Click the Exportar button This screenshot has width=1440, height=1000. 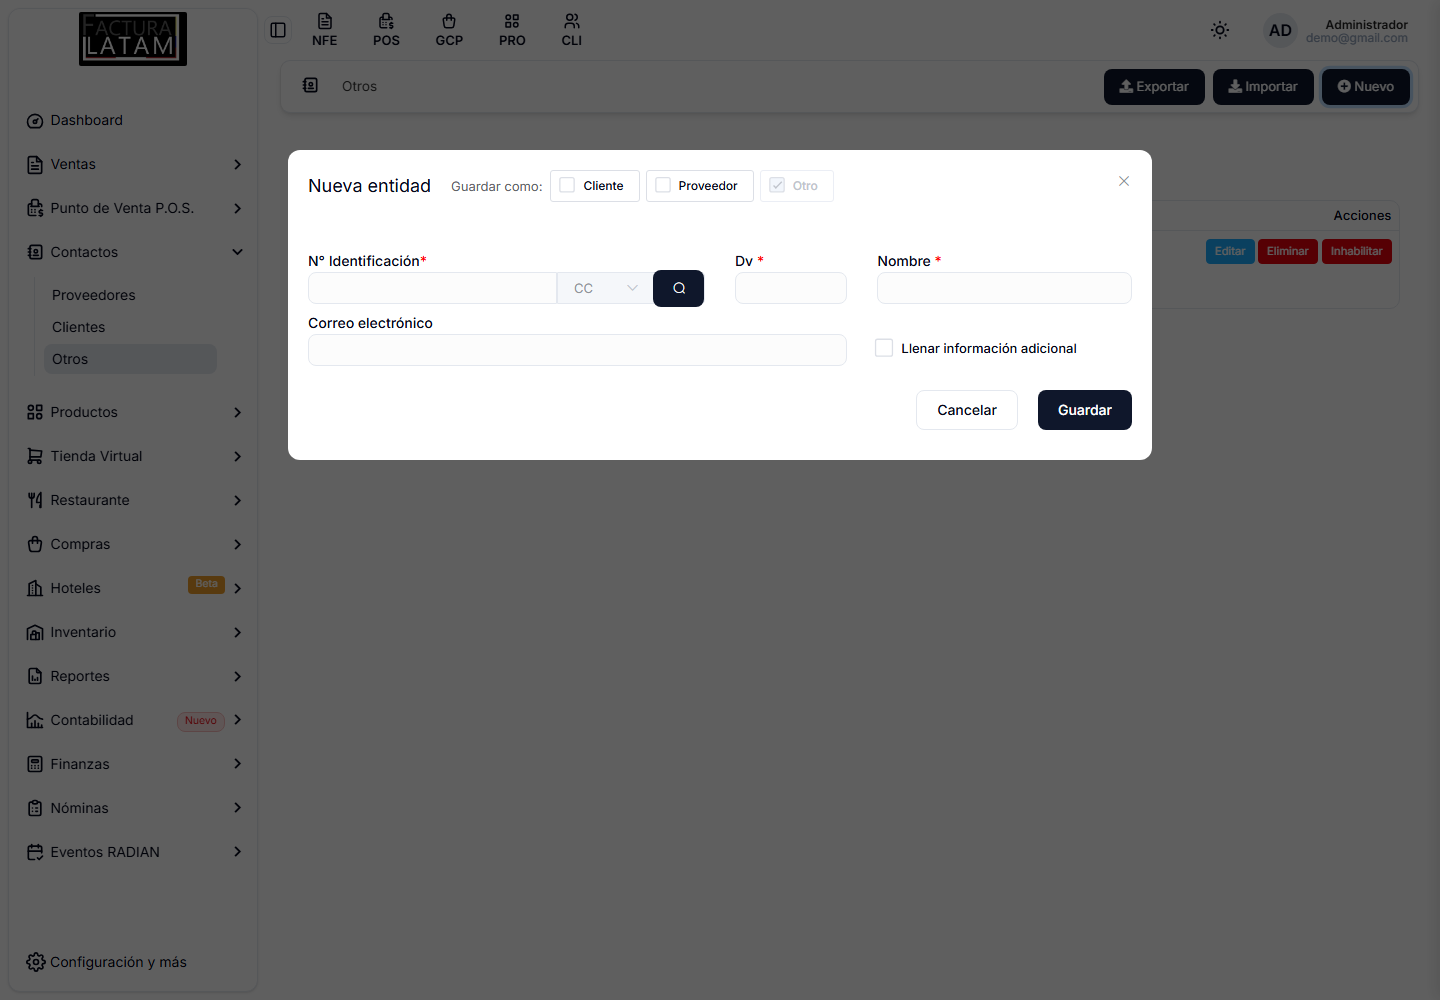(x=1154, y=87)
